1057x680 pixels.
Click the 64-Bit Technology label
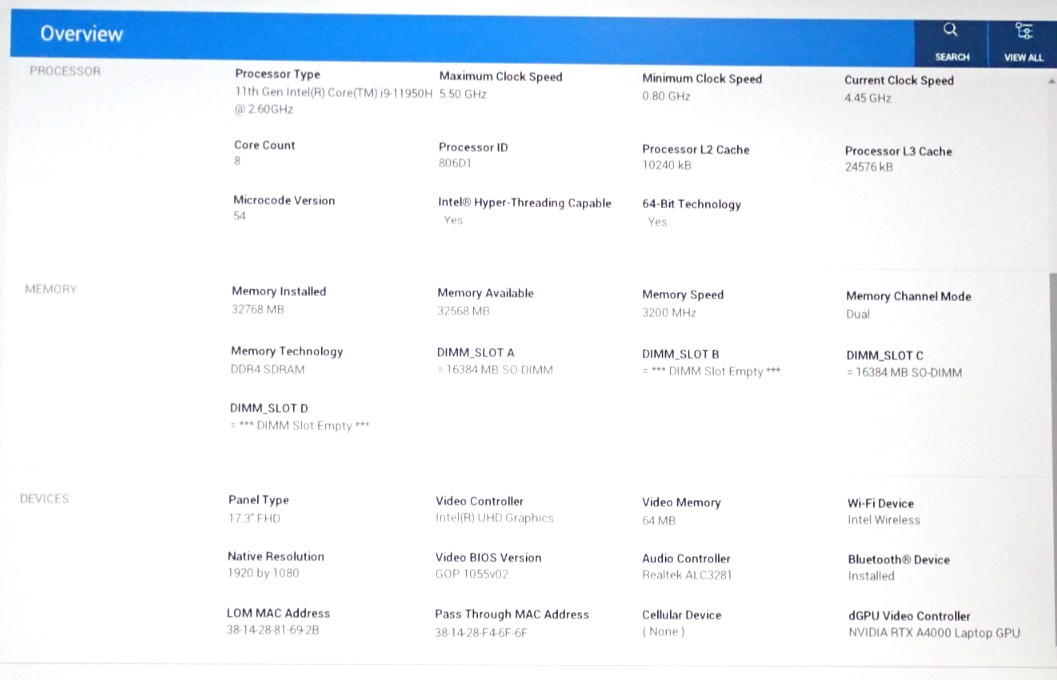pyautogui.click(x=692, y=204)
